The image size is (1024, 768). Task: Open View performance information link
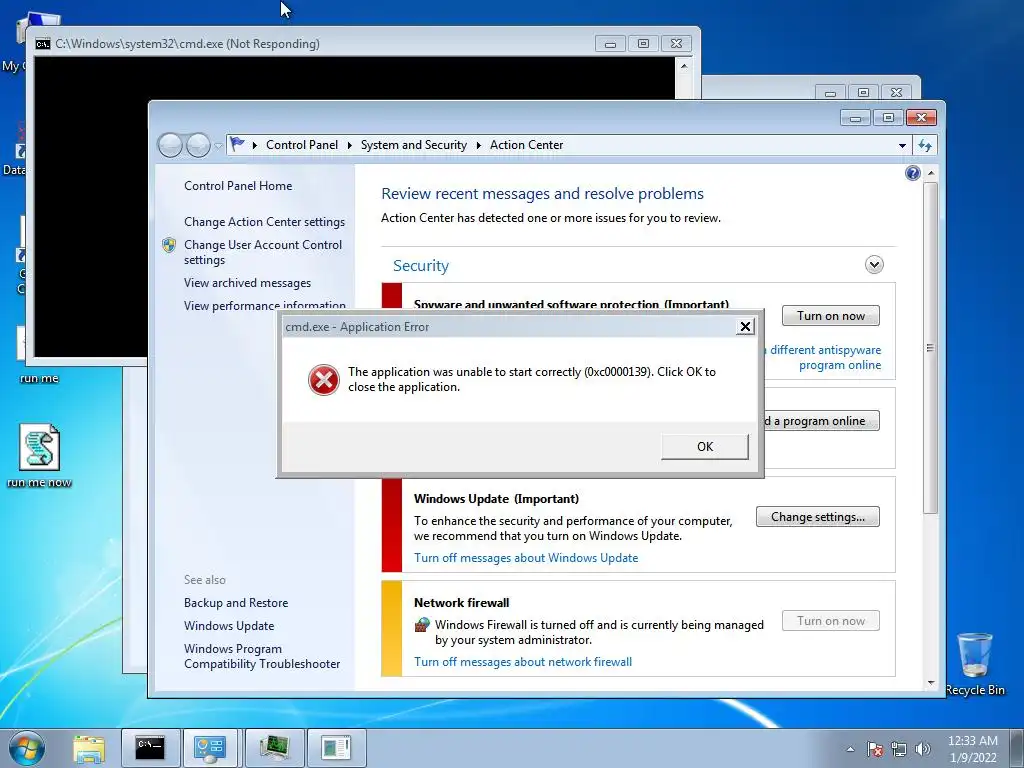pyautogui.click(x=264, y=305)
